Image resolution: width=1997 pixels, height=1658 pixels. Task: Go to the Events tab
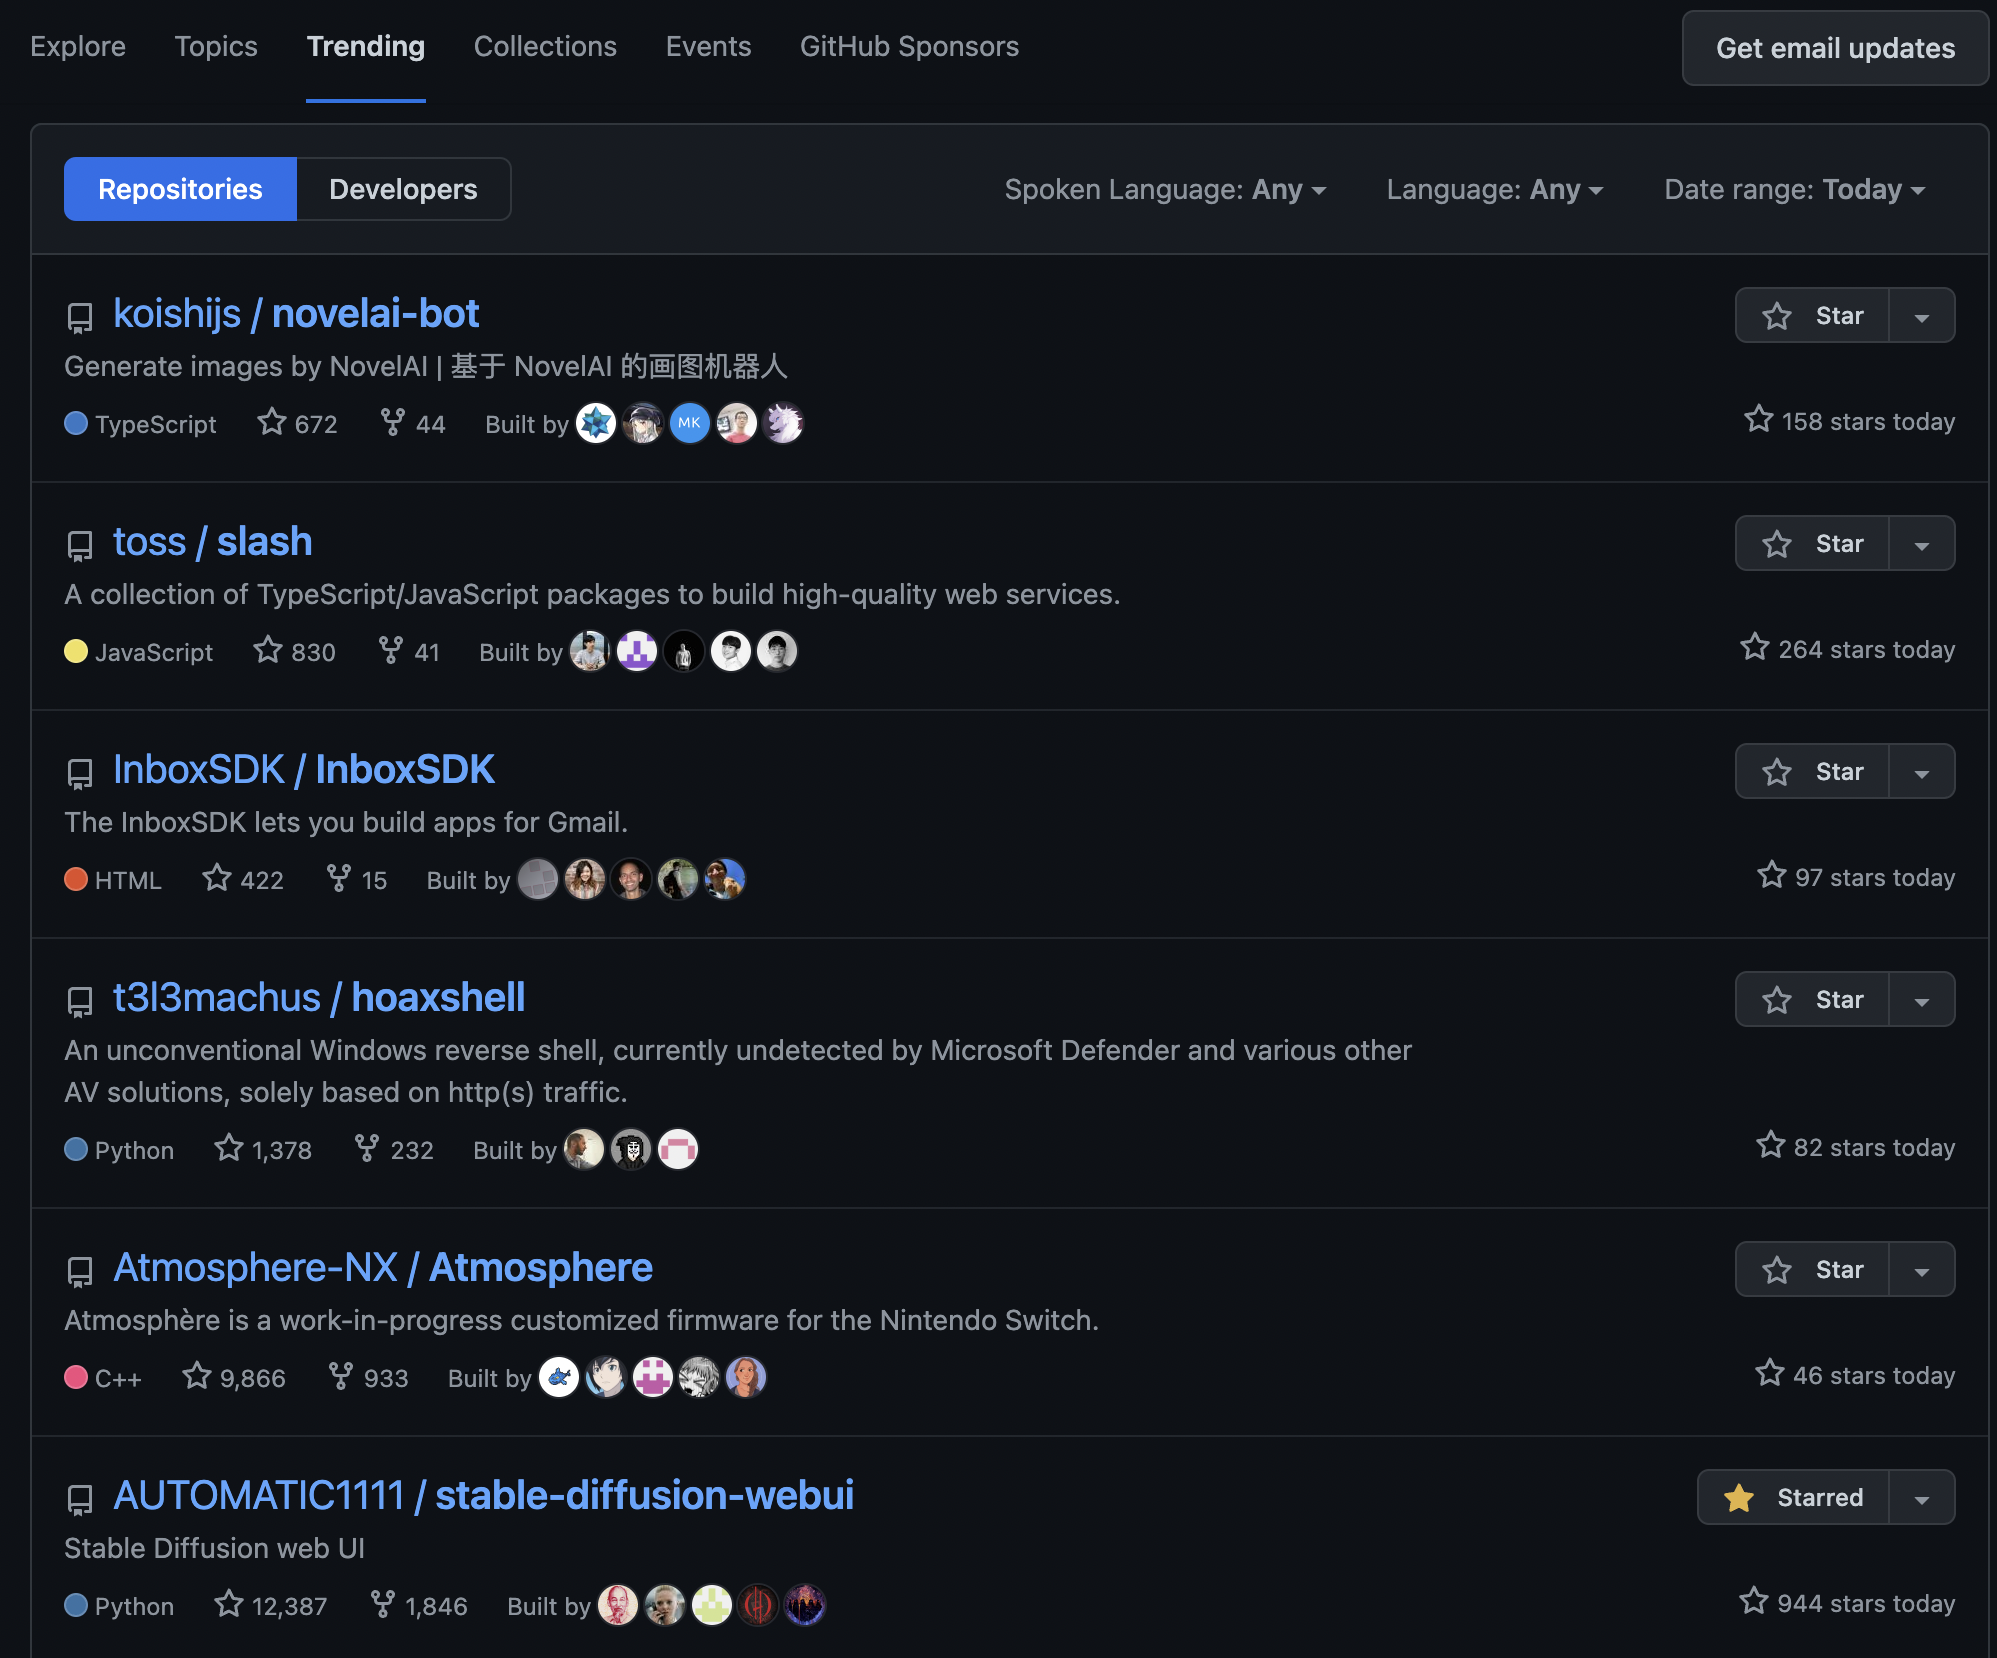point(708,46)
